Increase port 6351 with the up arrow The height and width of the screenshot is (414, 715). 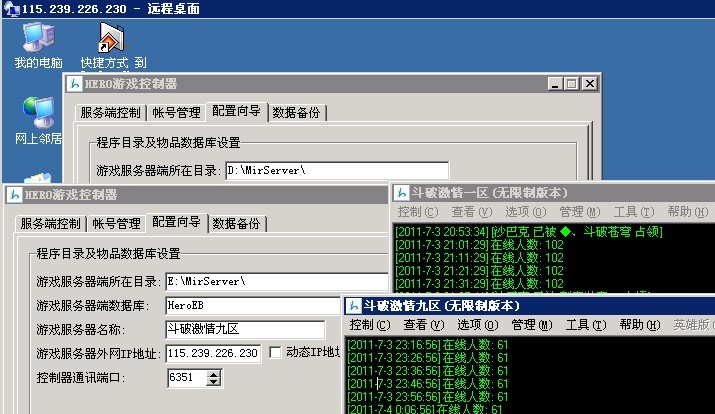click(213, 373)
